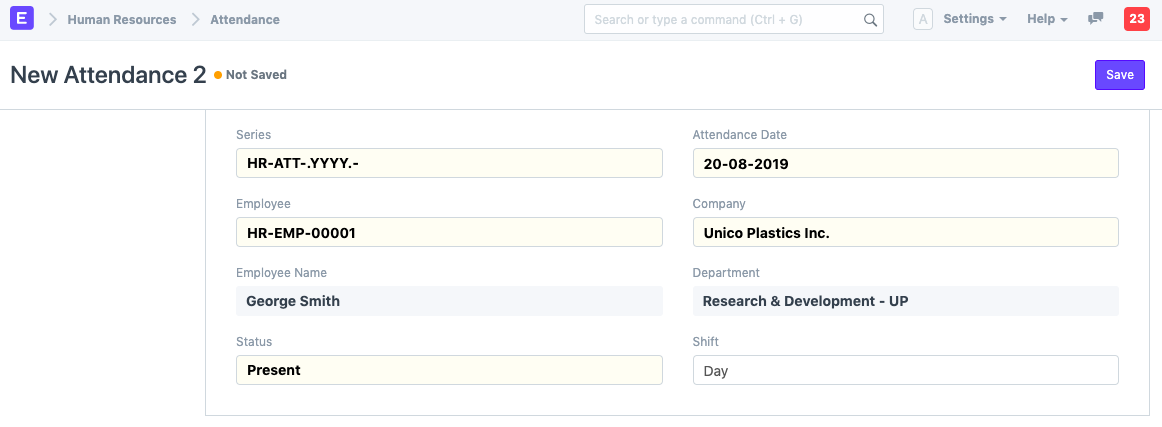Screen dimensions: 1162x427
Task: Click the Shift field showing Day
Action: pos(905,370)
